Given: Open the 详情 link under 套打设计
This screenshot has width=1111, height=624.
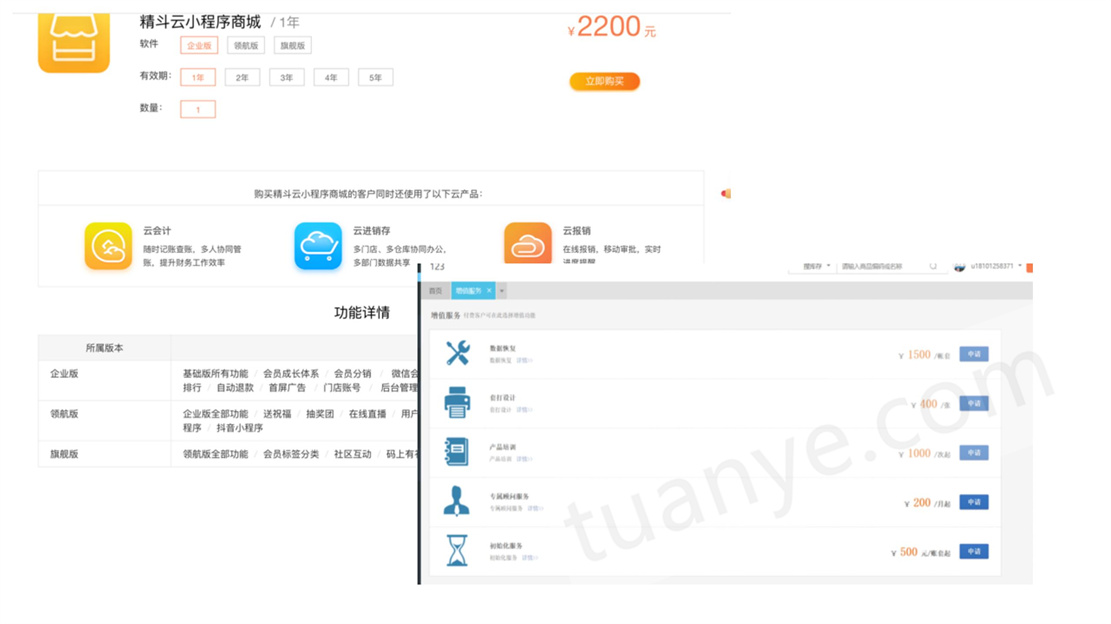Looking at the screenshot, I should point(524,410).
